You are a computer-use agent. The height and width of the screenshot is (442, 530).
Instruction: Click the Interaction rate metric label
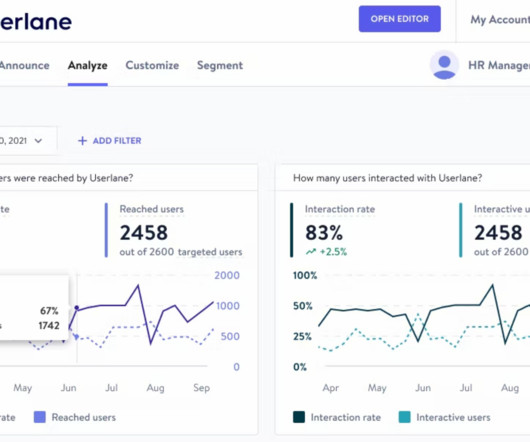[x=340, y=209]
